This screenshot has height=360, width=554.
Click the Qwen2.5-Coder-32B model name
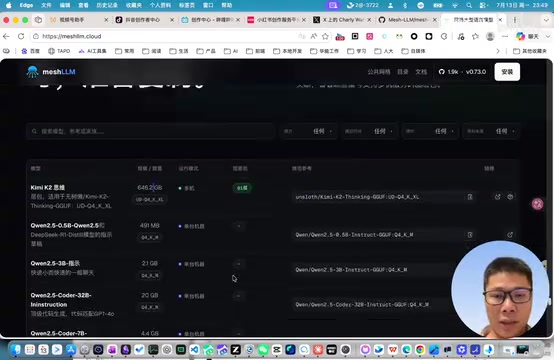61,300
